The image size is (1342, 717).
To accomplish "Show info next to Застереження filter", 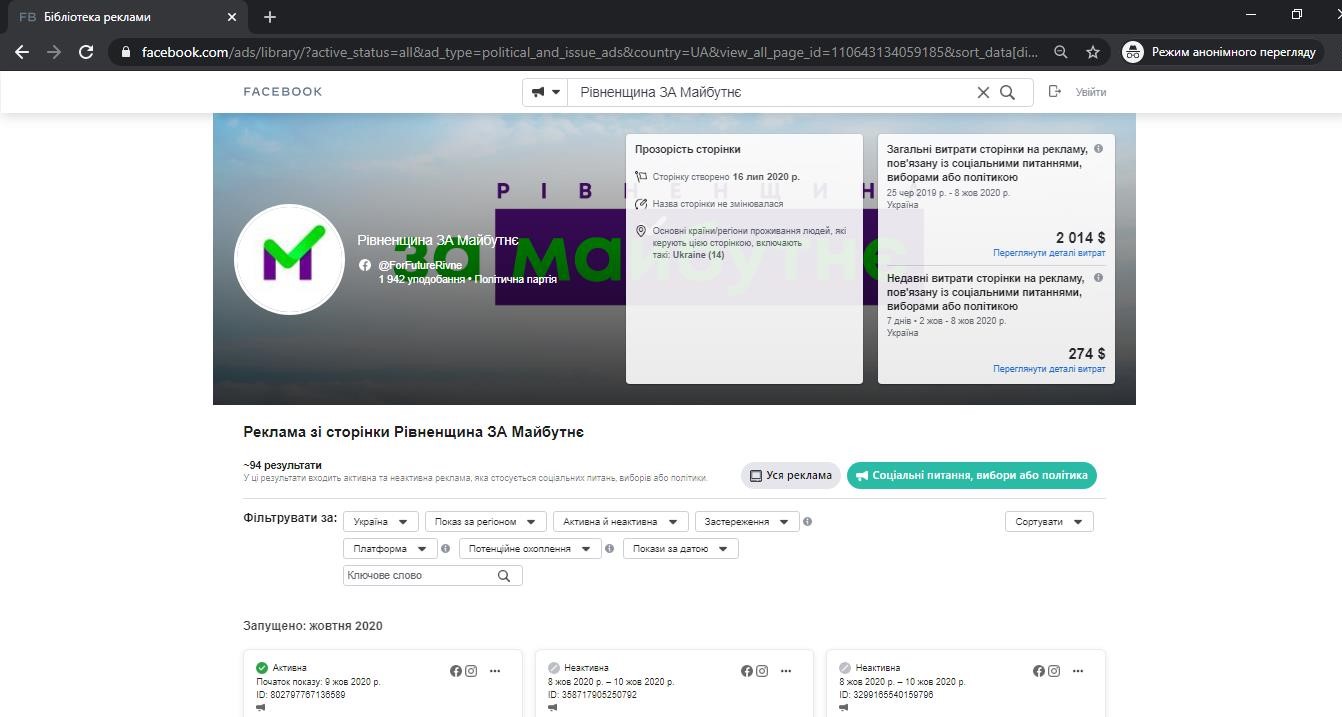I will click(808, 522).
